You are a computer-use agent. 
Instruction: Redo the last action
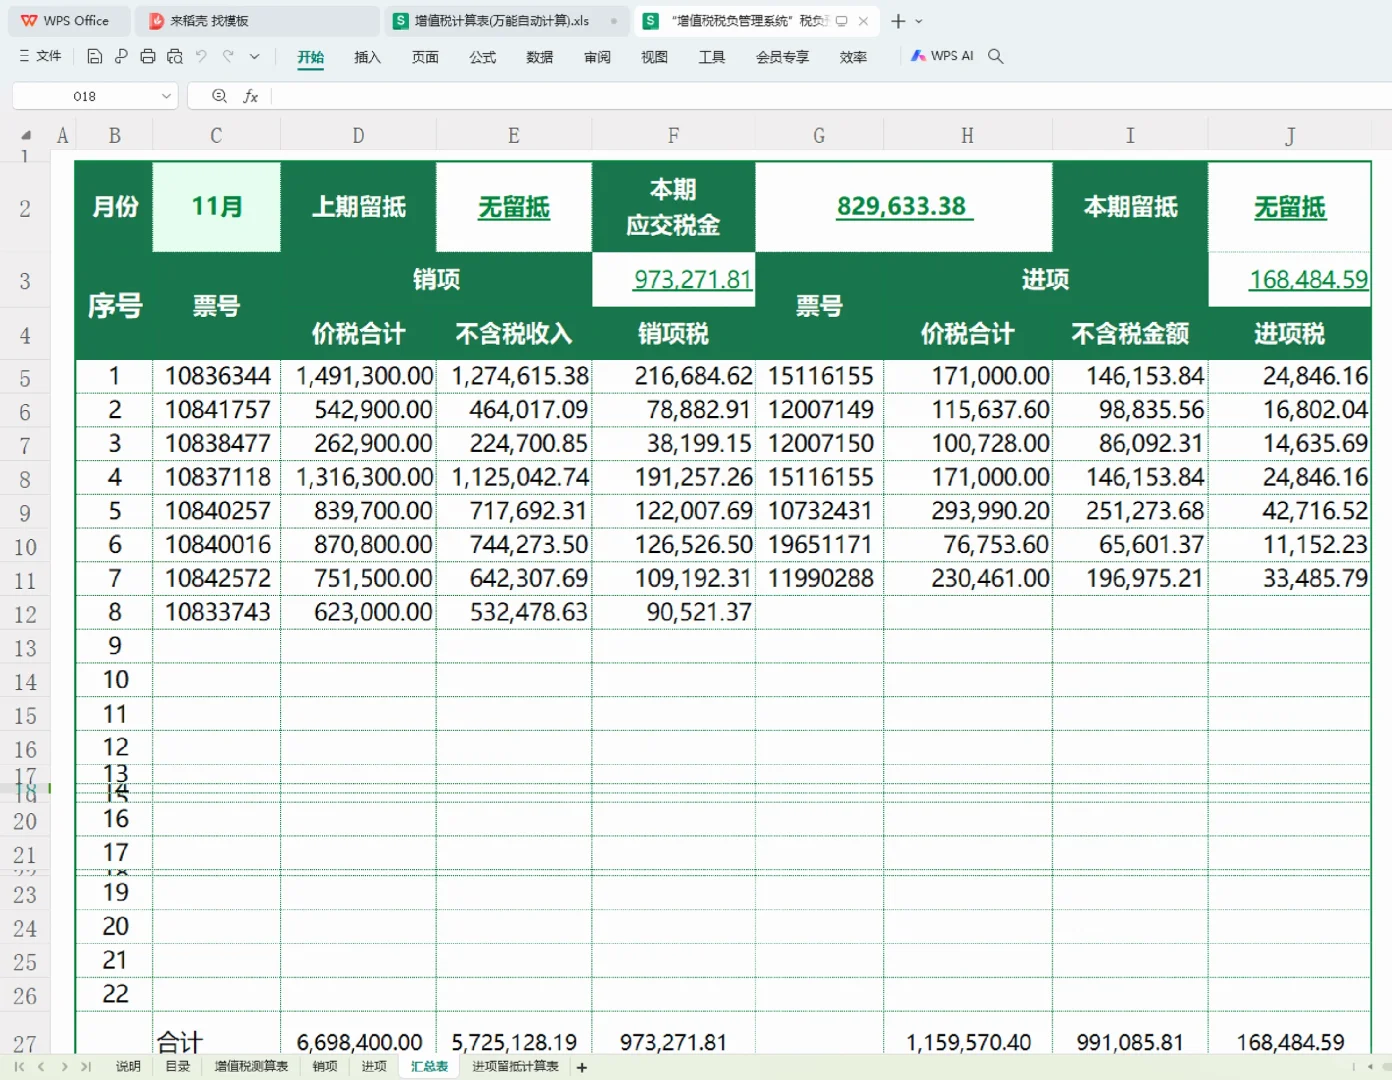[228, 56]
